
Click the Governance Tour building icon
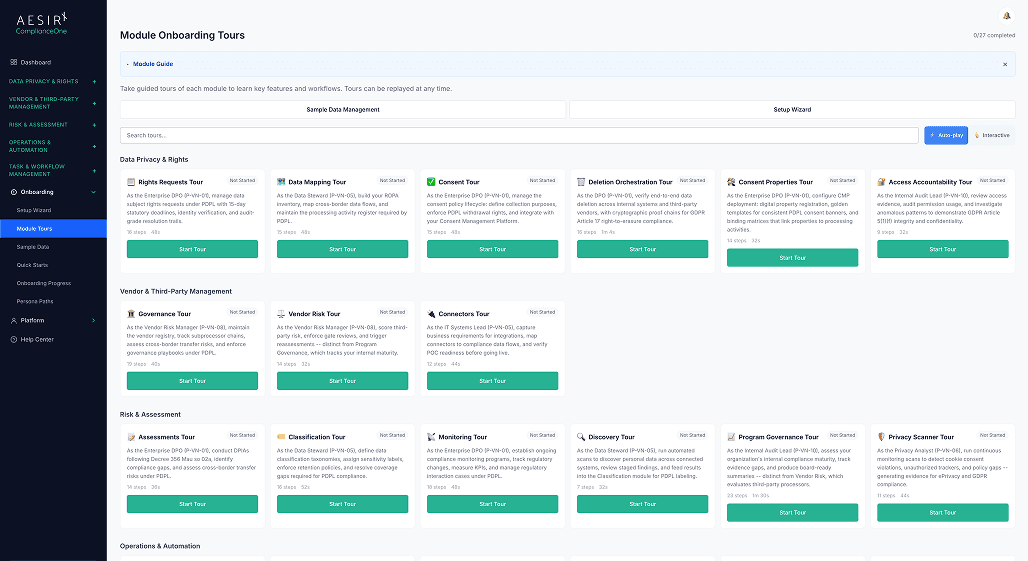click(131, 314)
